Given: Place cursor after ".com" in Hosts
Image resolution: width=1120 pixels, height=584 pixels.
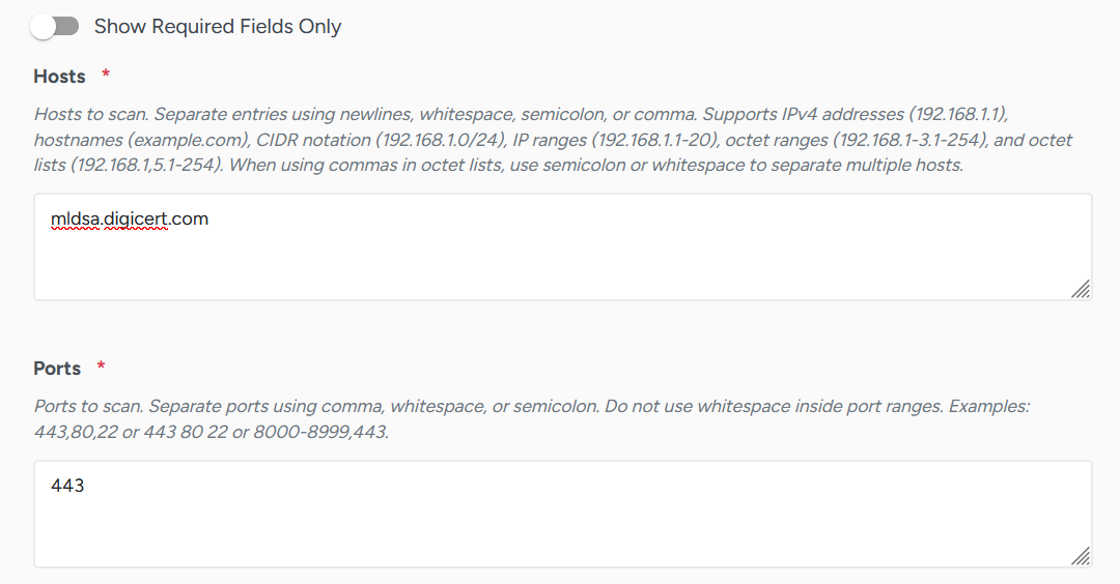Looking at the screenshot, I should pos(209,218).
